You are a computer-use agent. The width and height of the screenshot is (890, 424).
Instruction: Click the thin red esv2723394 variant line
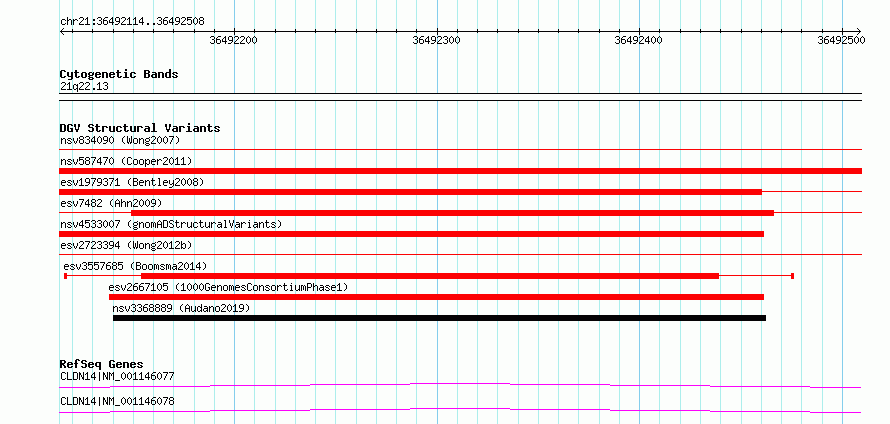[460, 255]
